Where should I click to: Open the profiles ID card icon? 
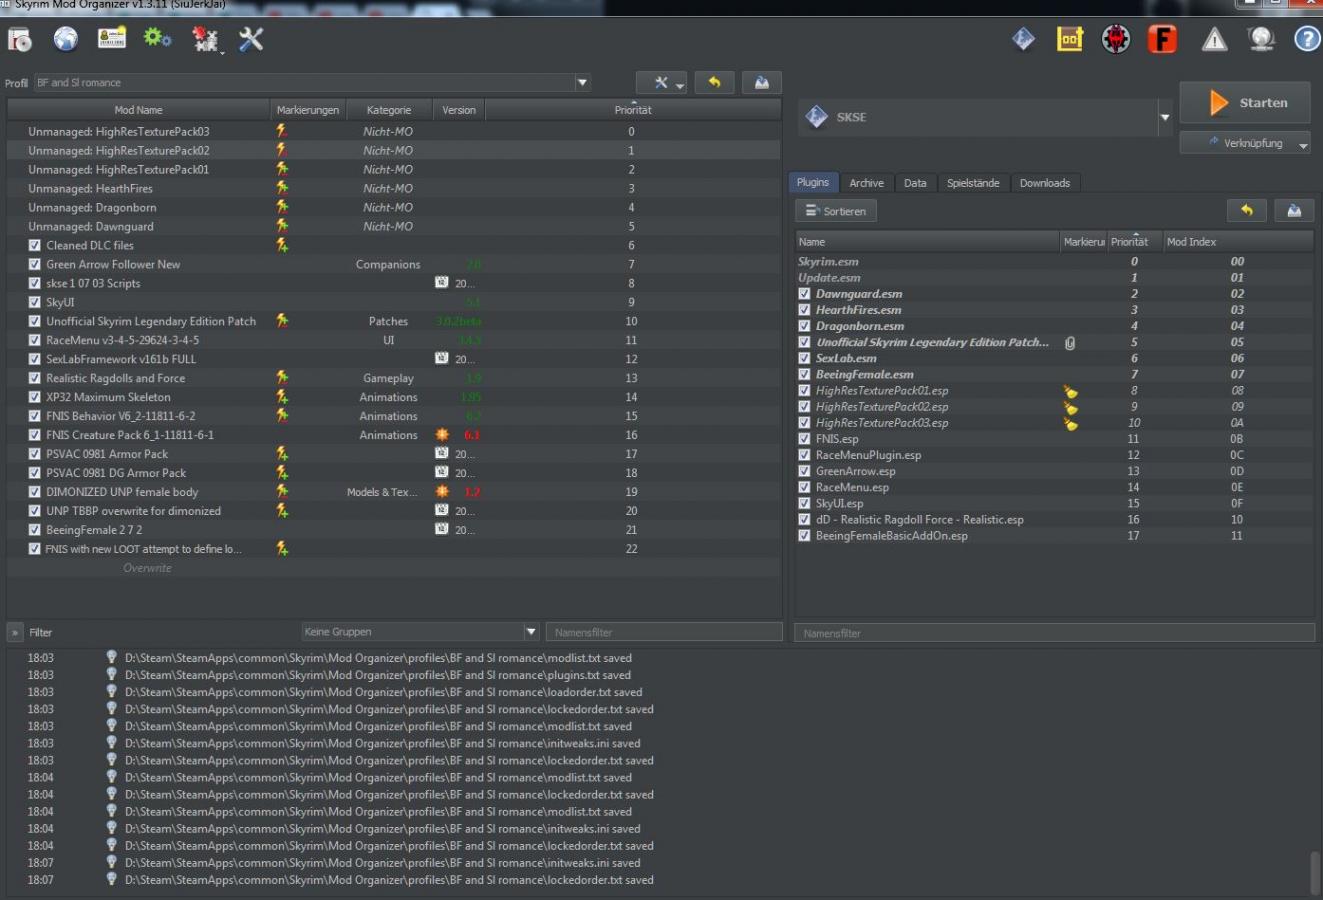(112, 38)
